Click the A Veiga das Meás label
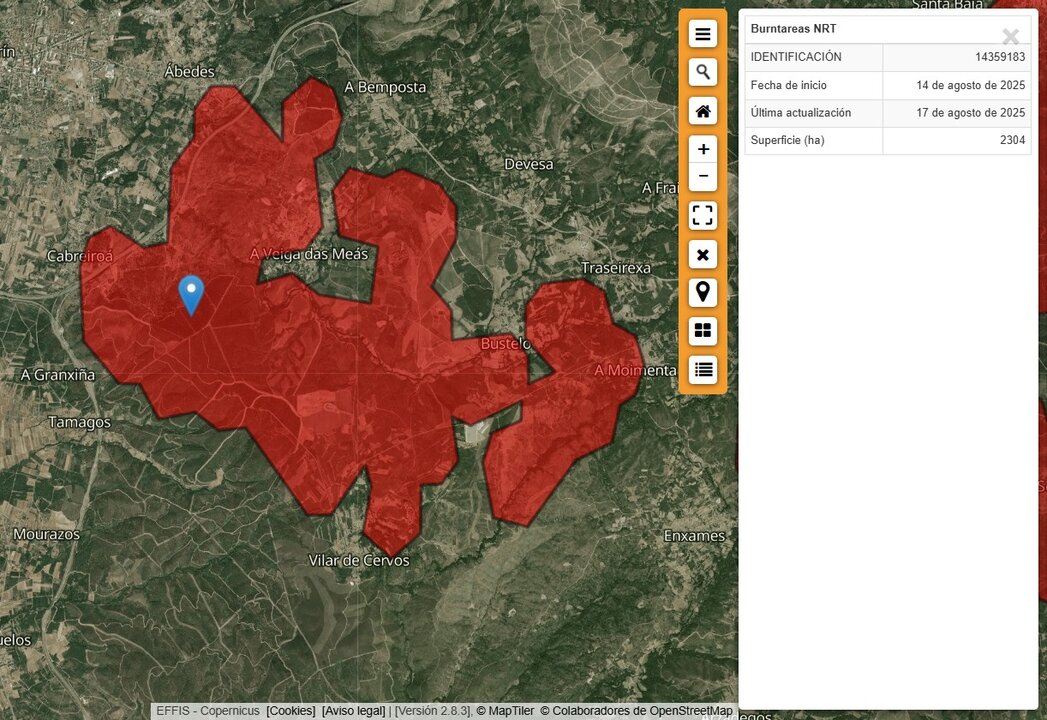 (x=308, y=254)
